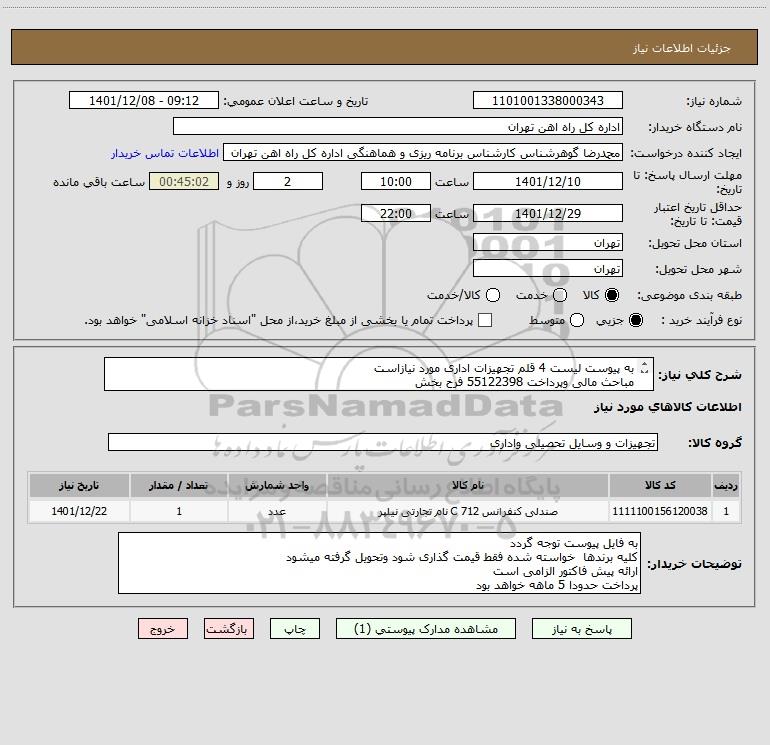Toggle the اسناد خزانه اسلامی payment checkbox
Viewport: 770px width, 745px height.
(485, 320)
